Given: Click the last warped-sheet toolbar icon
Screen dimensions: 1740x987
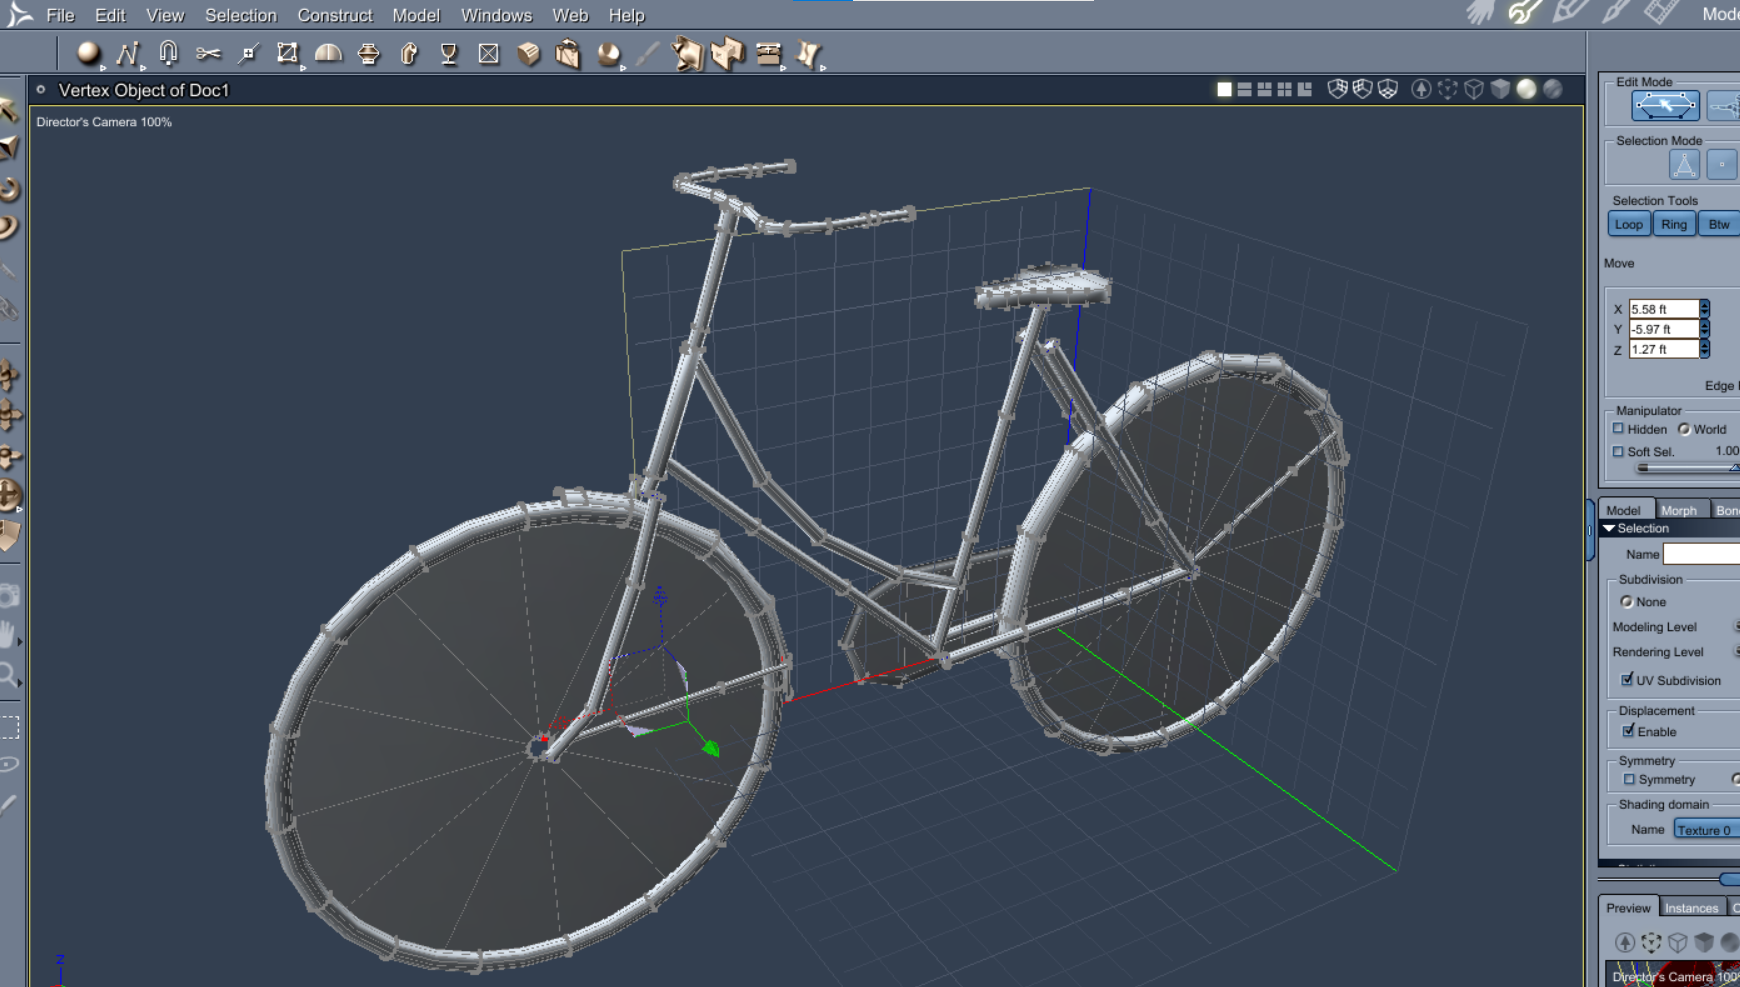Looking at the screenshot, I should [808, 53].
